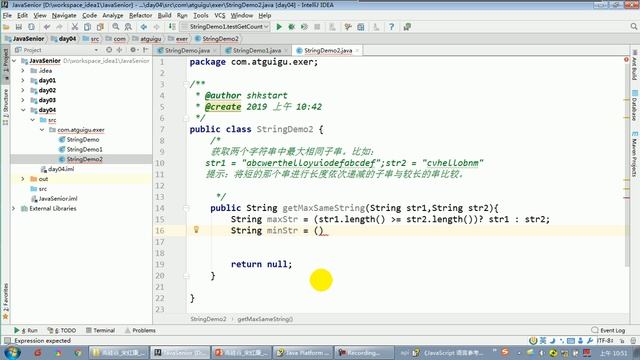Click the Synchronize toolbar icon

[31, 27]
